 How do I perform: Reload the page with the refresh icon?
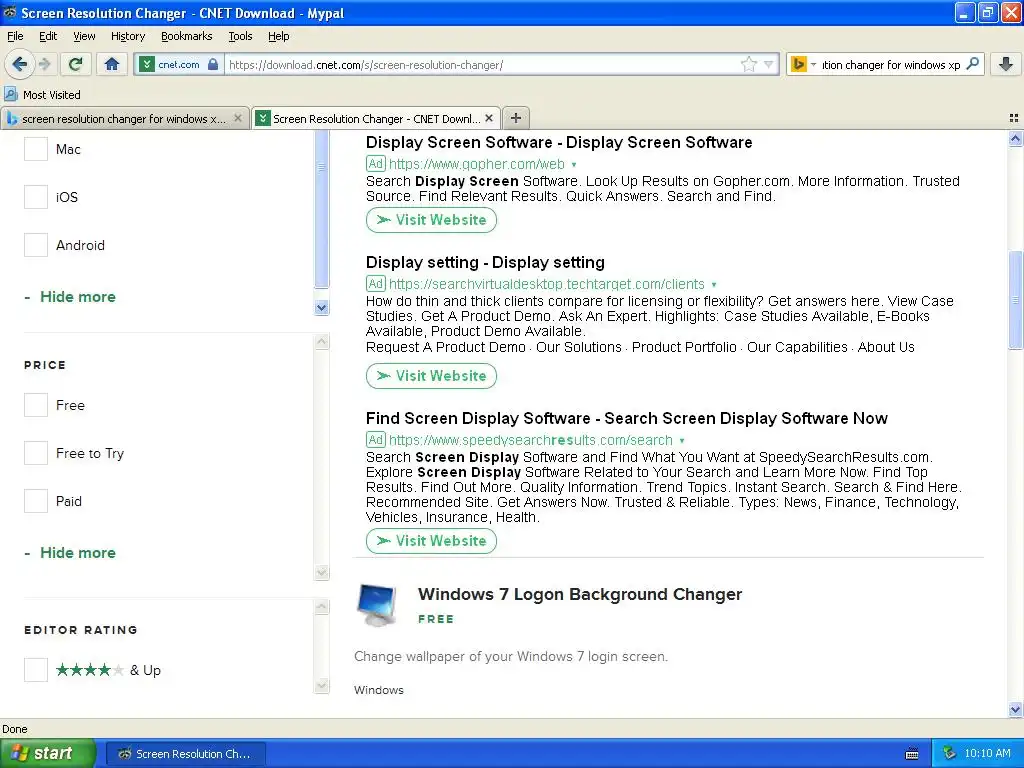(76, 64)
